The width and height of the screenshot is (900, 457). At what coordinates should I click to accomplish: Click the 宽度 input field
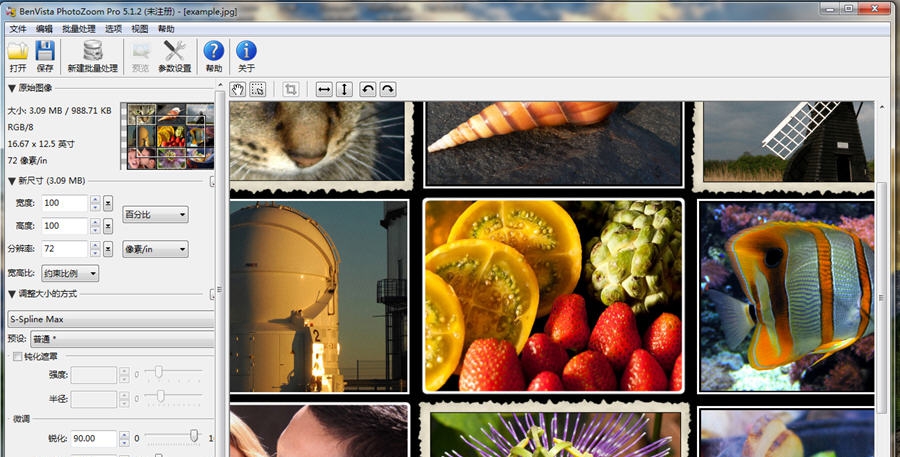pos(64,203)
